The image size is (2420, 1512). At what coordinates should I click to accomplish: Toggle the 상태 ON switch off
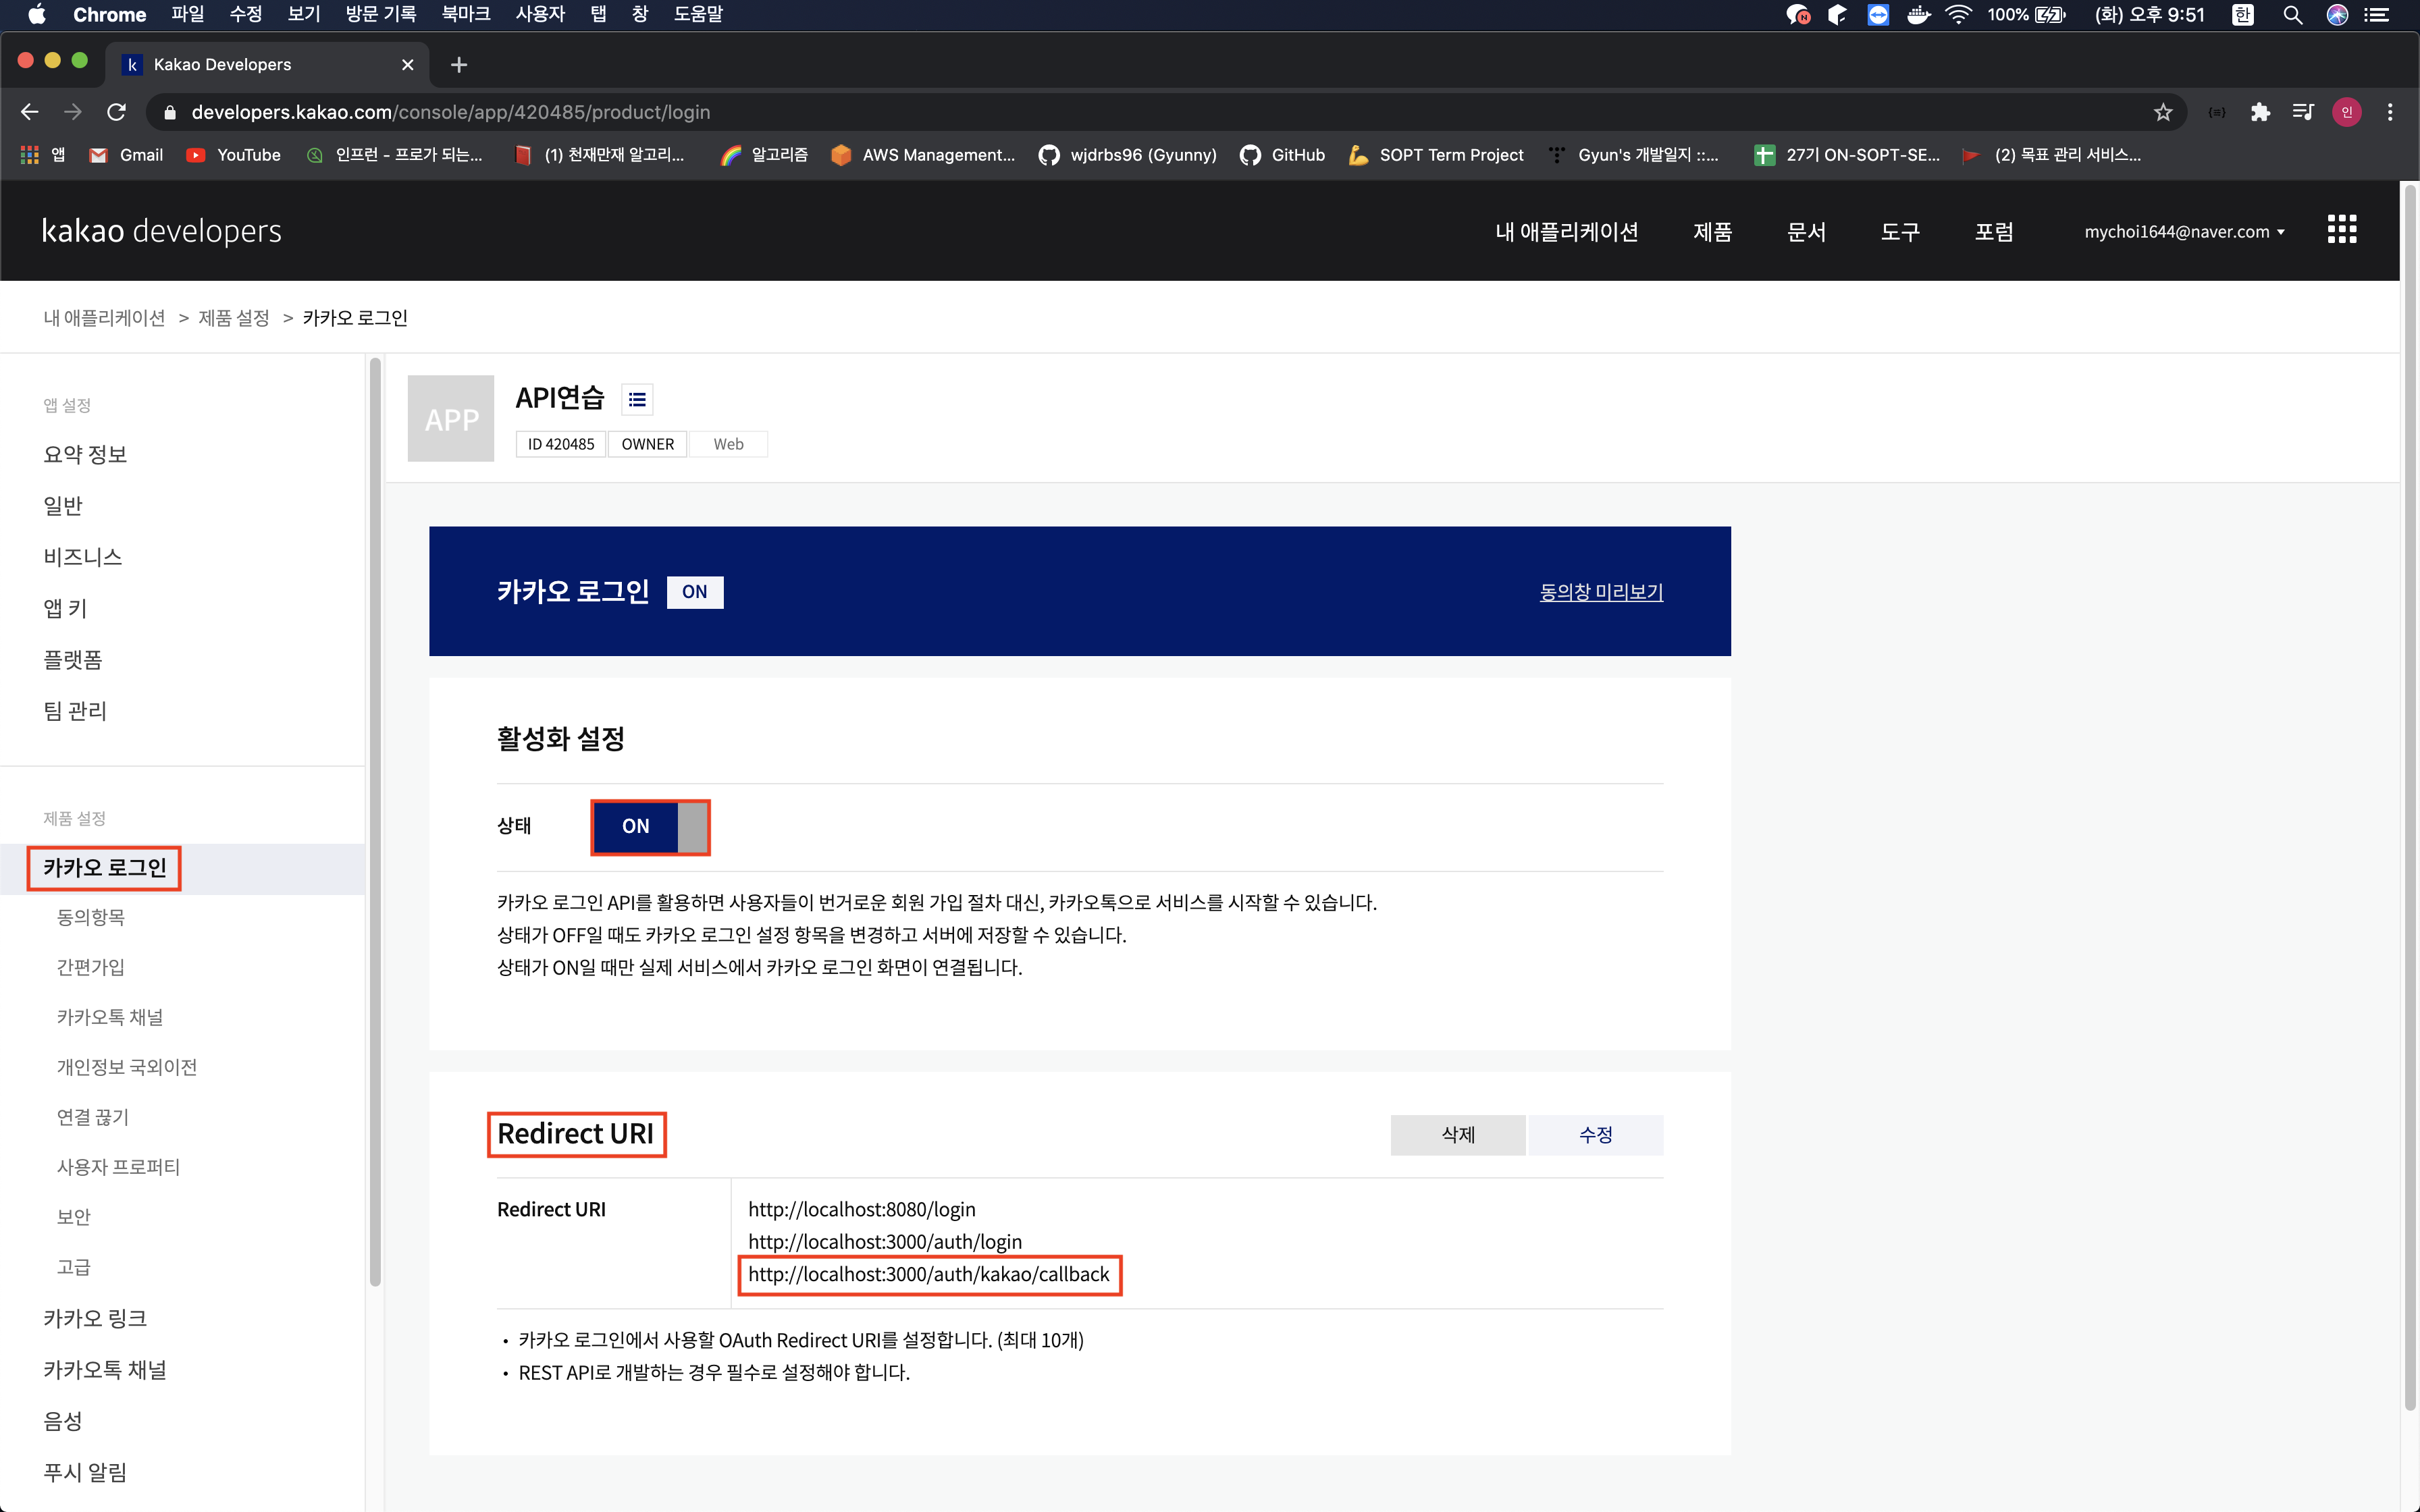650,826
